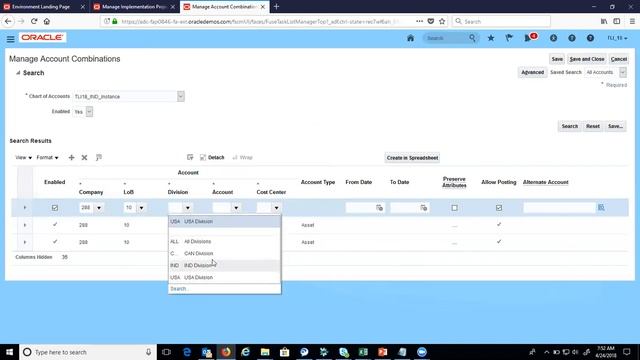Click the Search button
Viewport: 640px width, 360px height.
[569, 126]
